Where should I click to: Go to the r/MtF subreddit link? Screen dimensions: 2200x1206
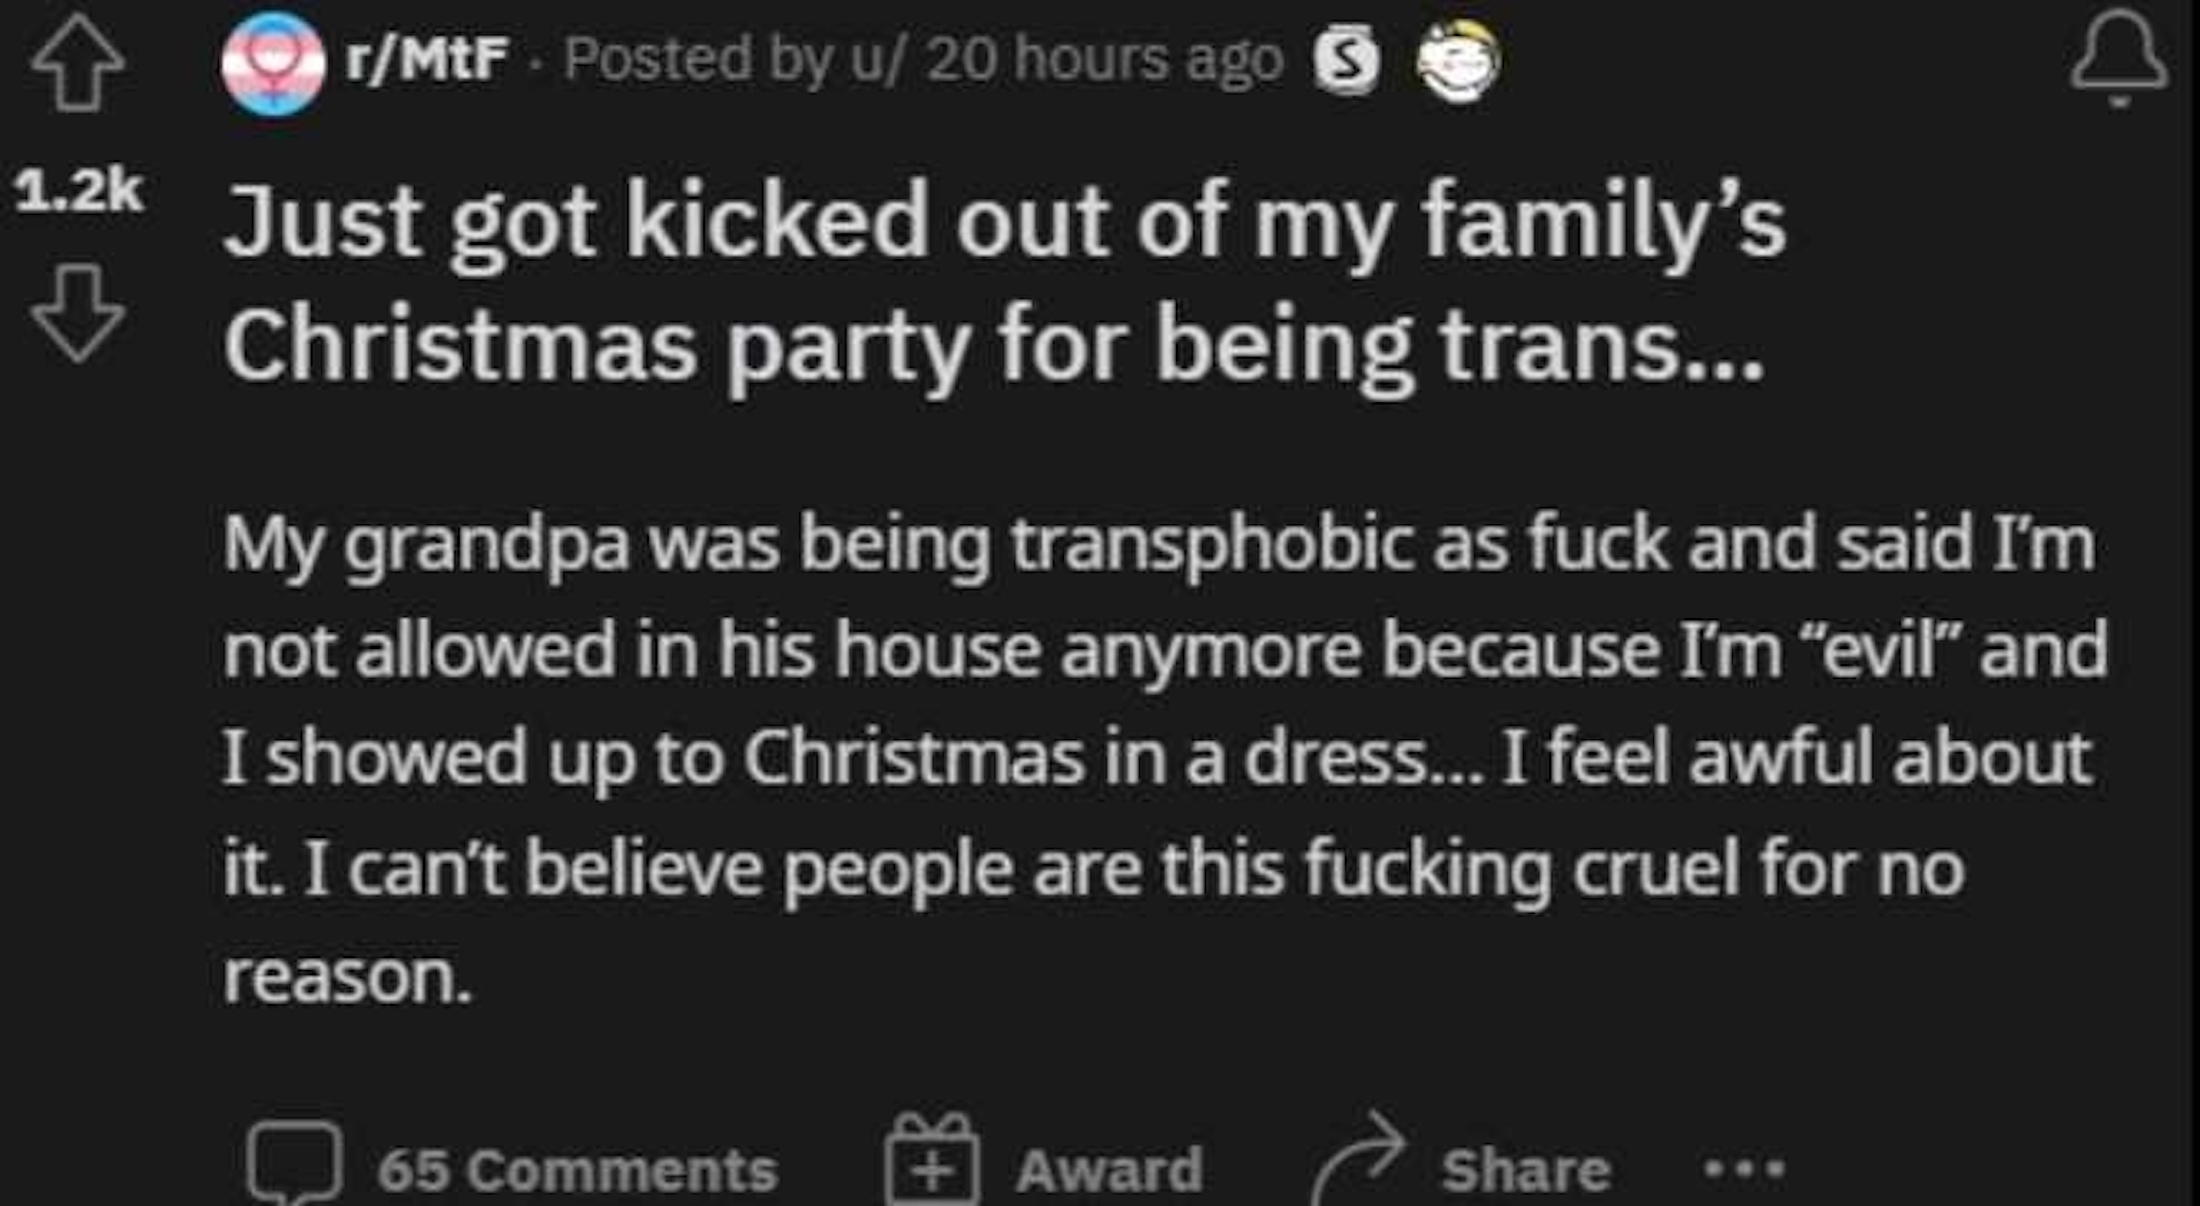pyautogui.click(x=425, y=59)
